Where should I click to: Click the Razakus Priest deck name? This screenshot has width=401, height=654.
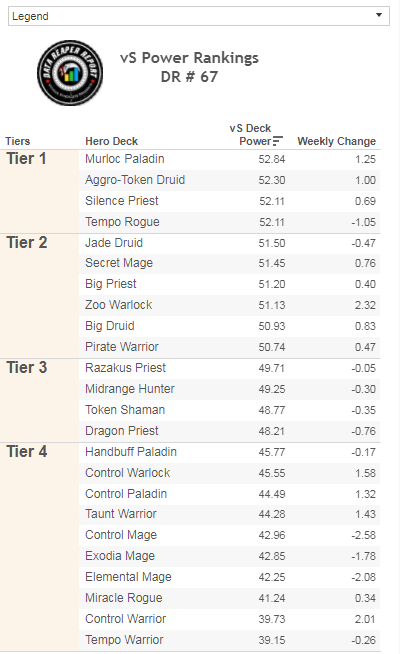coord(125,368)
